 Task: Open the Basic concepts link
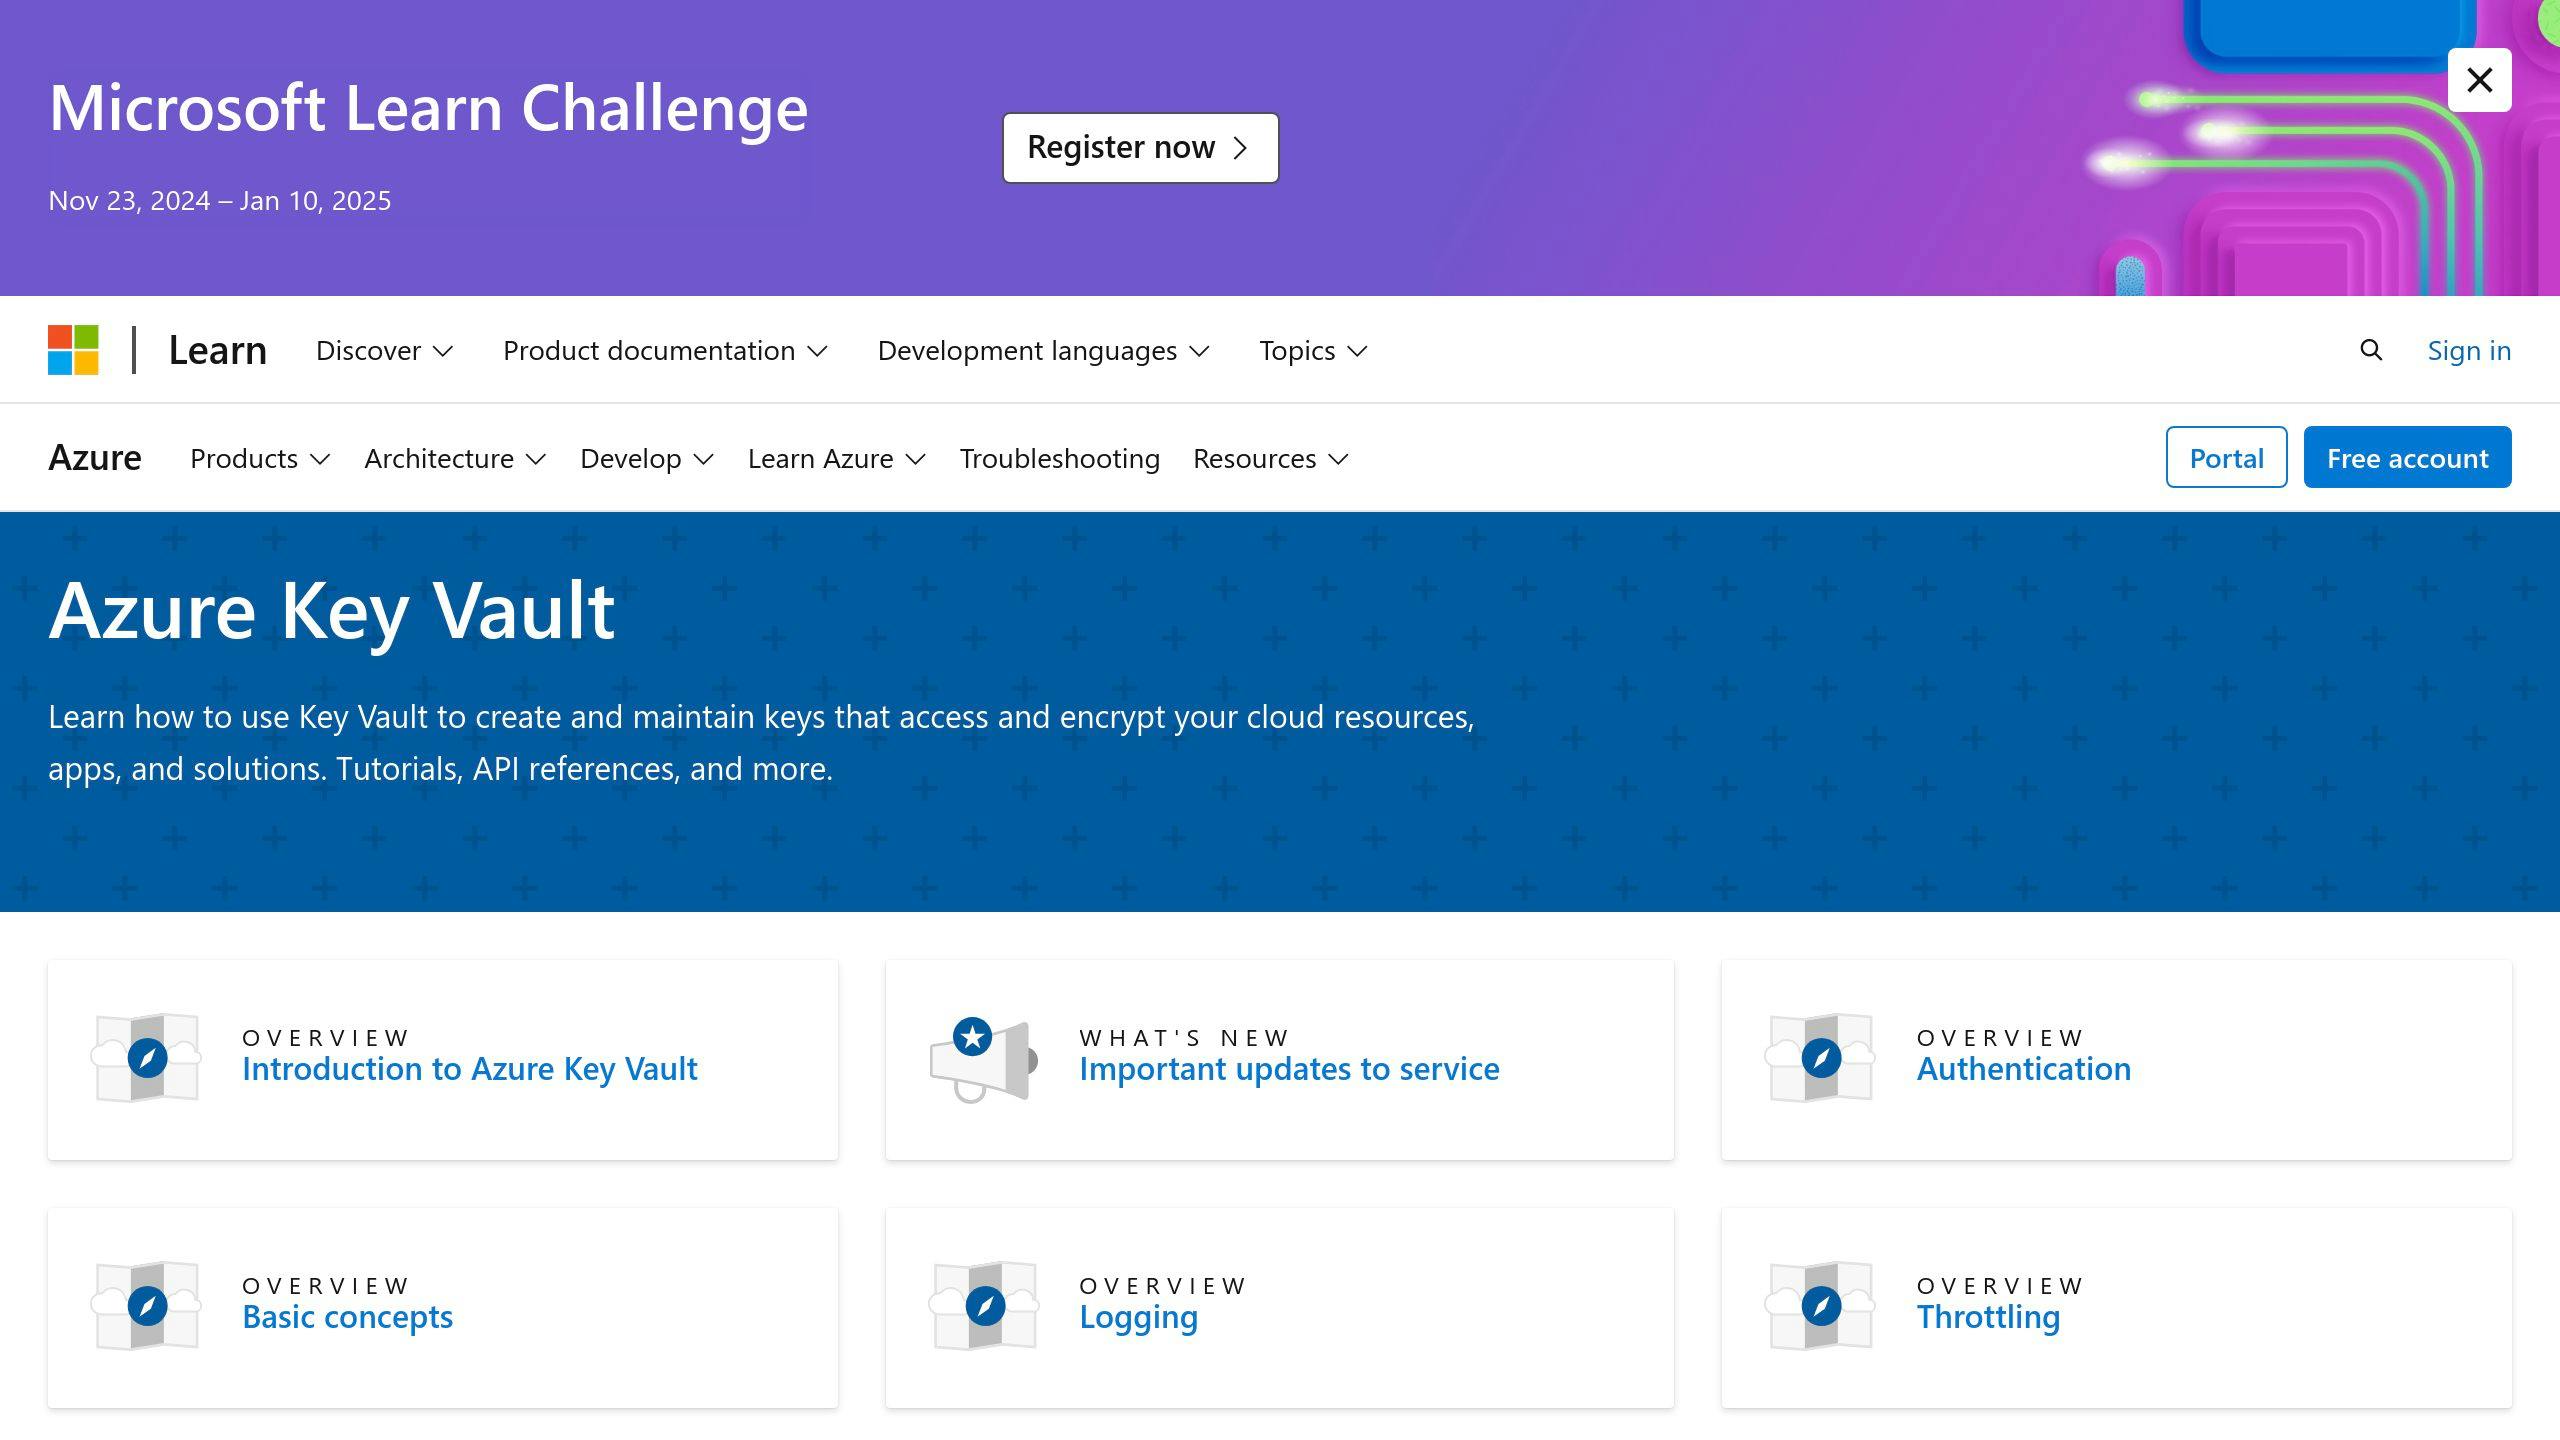point(347,1317)
